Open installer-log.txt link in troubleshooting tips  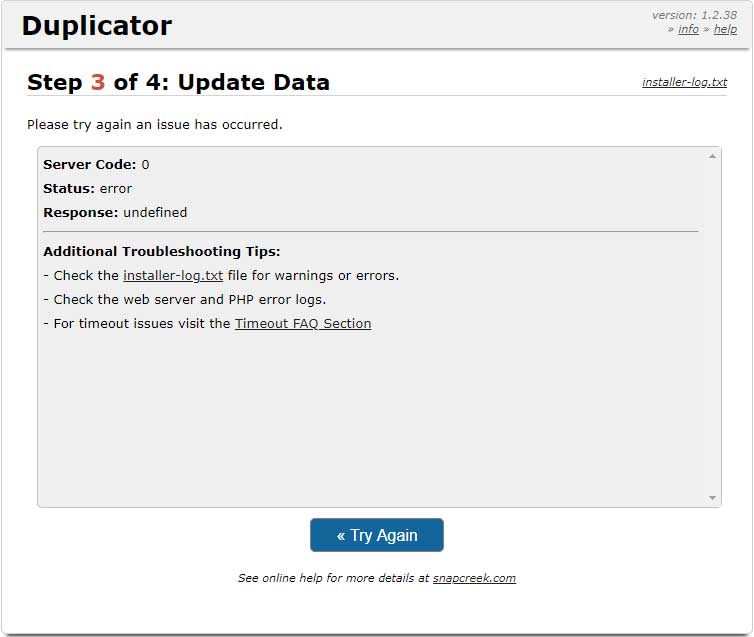[x=173, y=275]
